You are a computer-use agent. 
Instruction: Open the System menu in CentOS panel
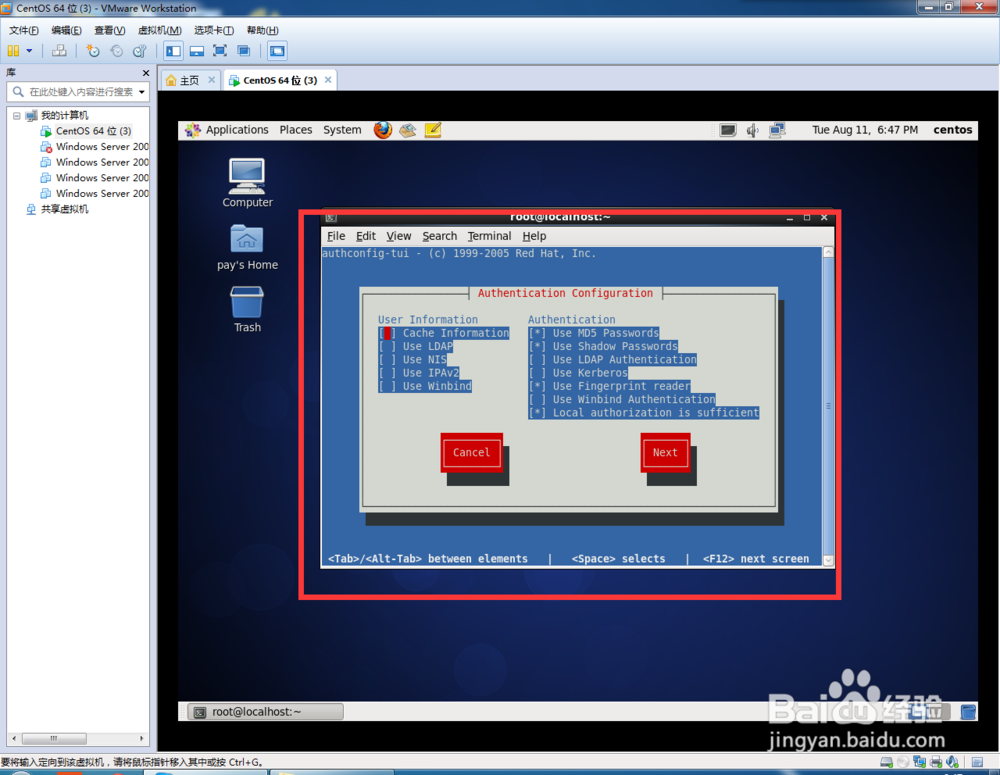pyautogui.click(x=342, y=130)
